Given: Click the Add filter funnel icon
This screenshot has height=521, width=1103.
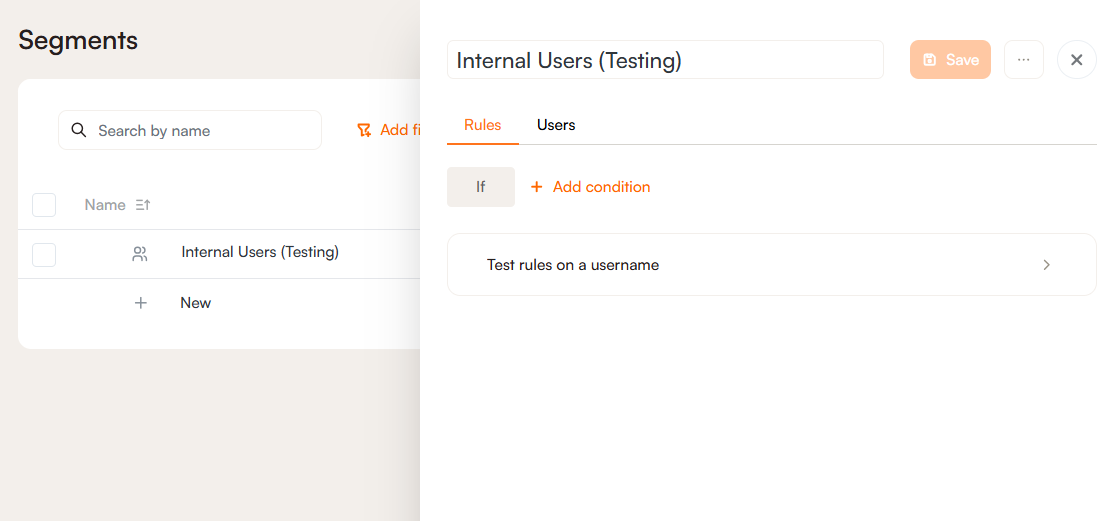Looking at the screenshot, I should point(364,130).
